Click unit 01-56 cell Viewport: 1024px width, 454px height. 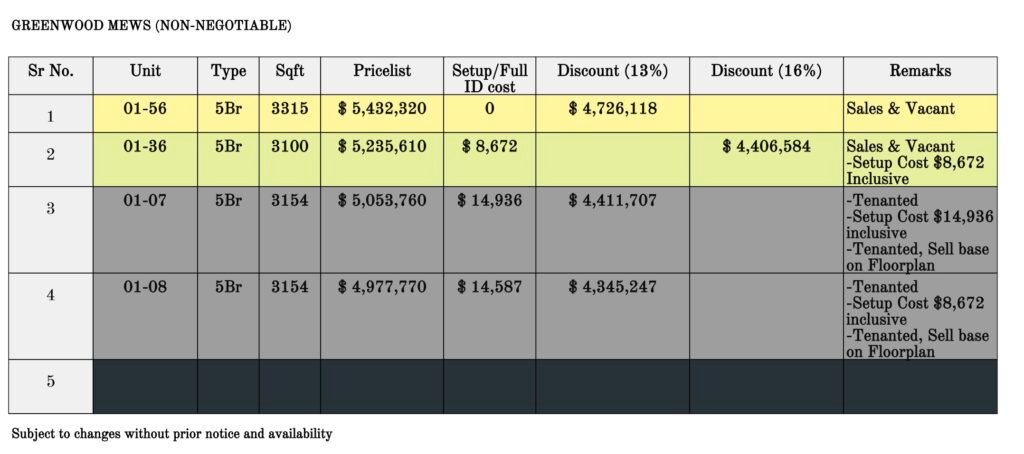145,114
